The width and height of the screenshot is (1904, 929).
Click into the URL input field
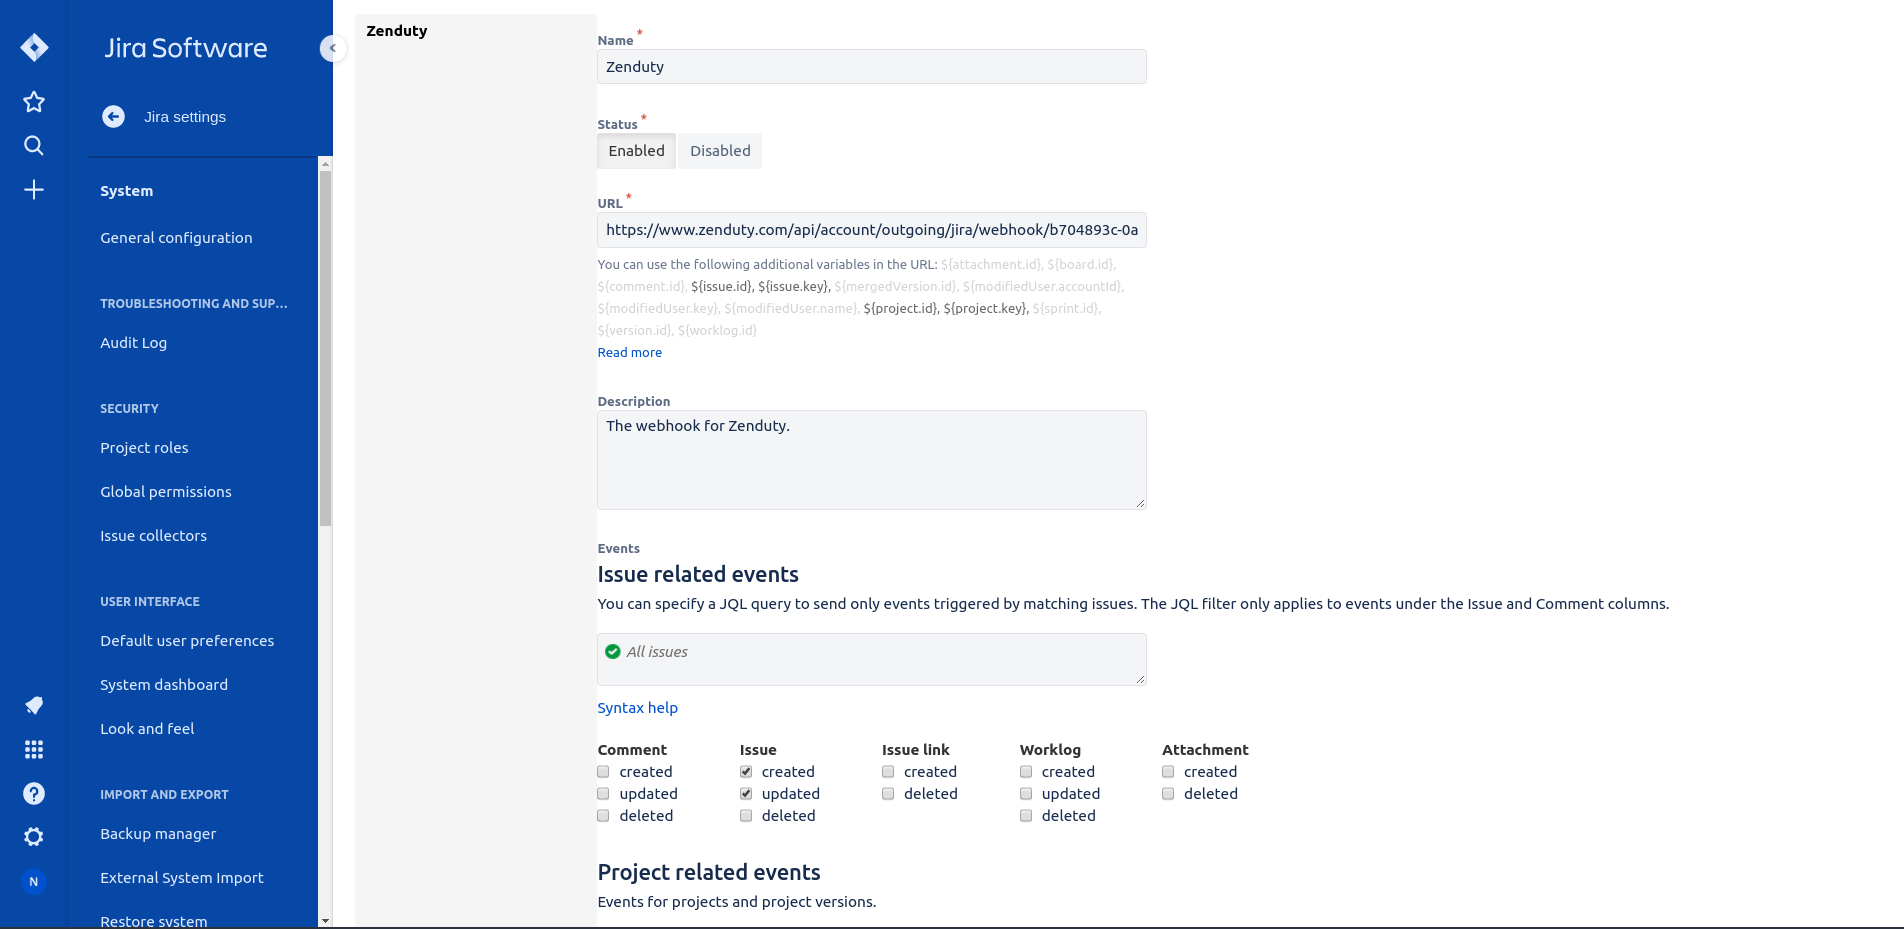click(872, 230)
